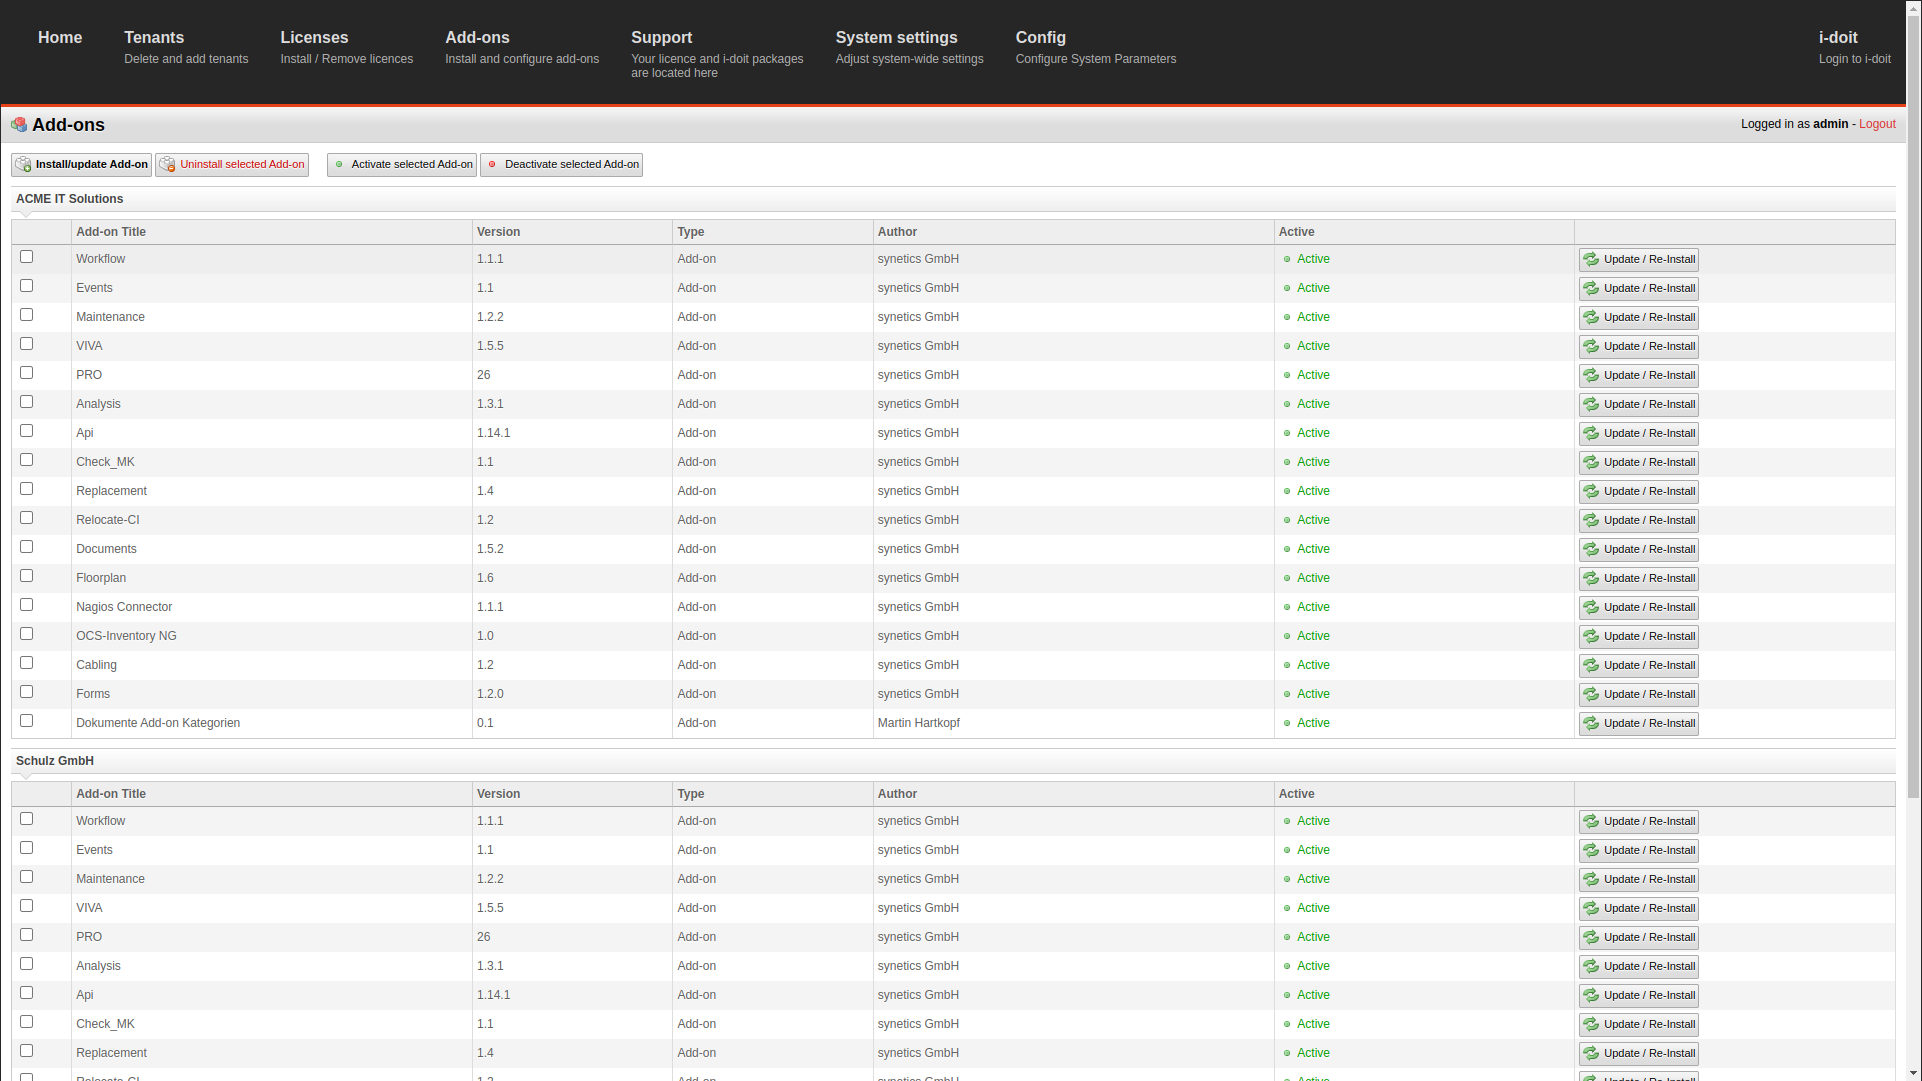The height and width of the screenshot is (1081, 1922).
Task: Click the Logout link
Action: pos(1877,124)
